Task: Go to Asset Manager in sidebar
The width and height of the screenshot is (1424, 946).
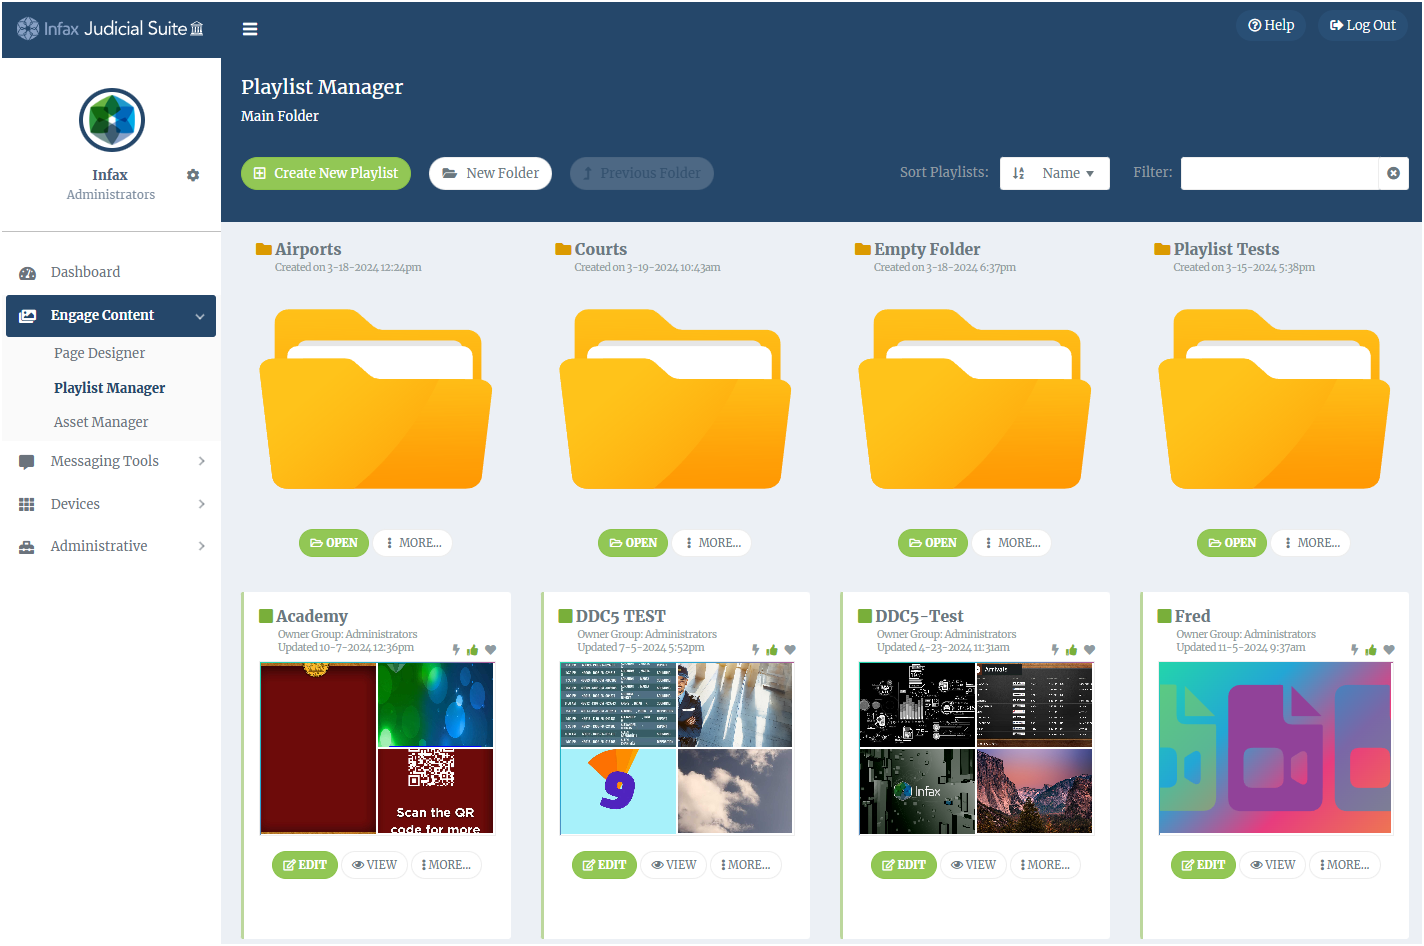Action: (x=101, y=422)
